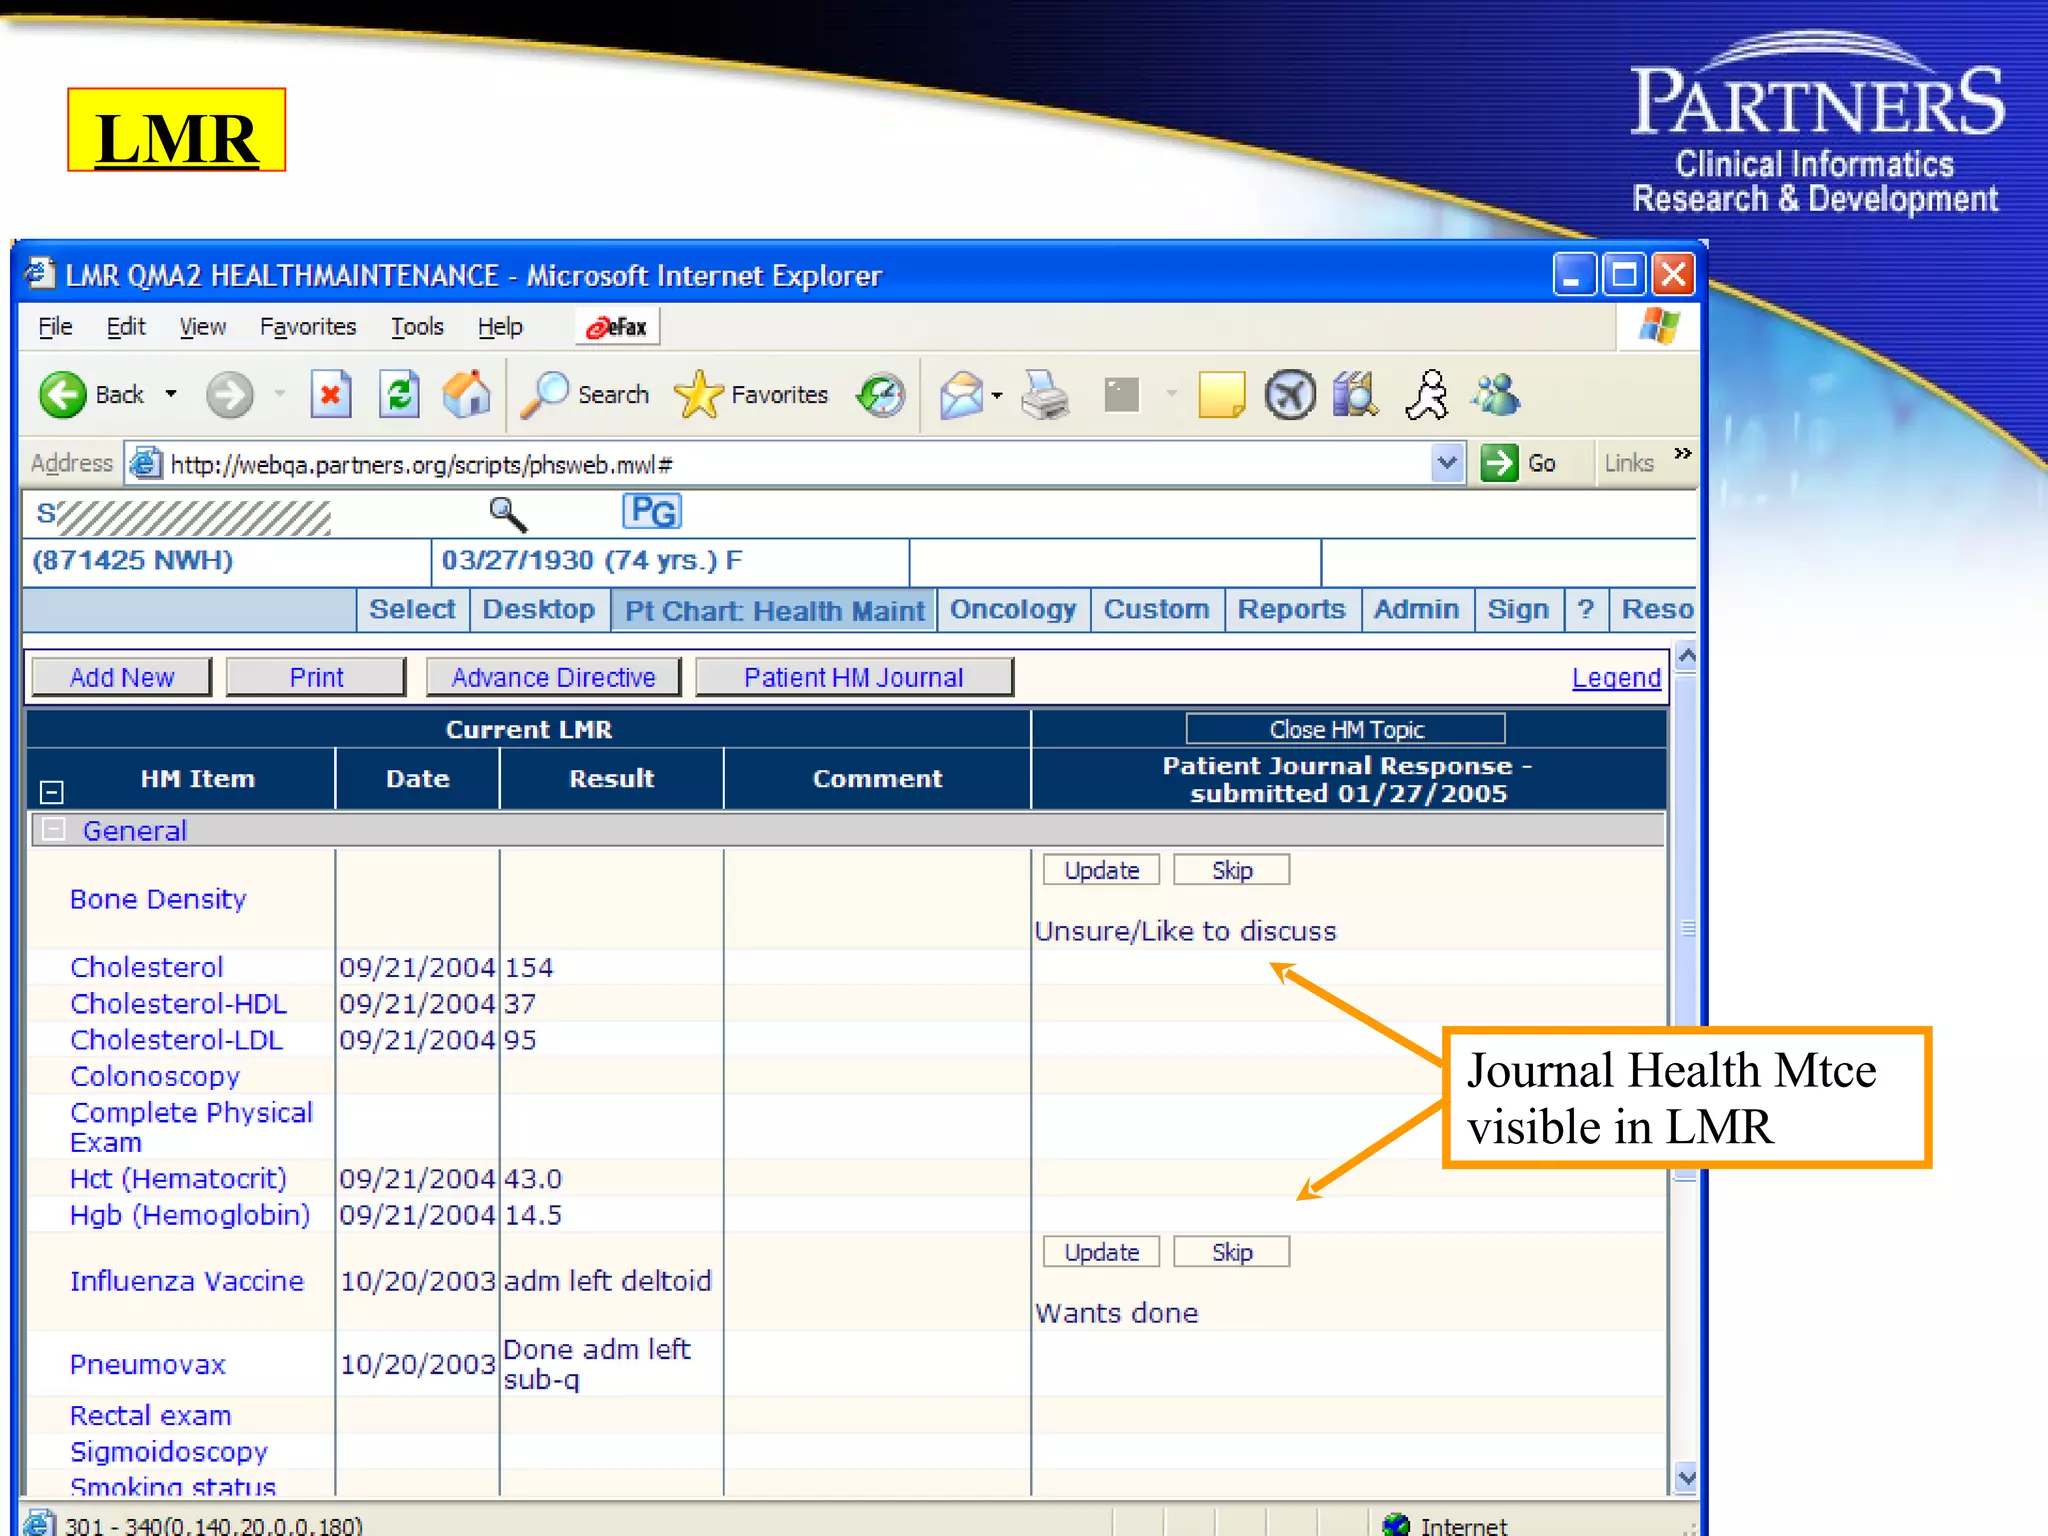
Task: Open the Custom tab
Action: (1156, 609)
